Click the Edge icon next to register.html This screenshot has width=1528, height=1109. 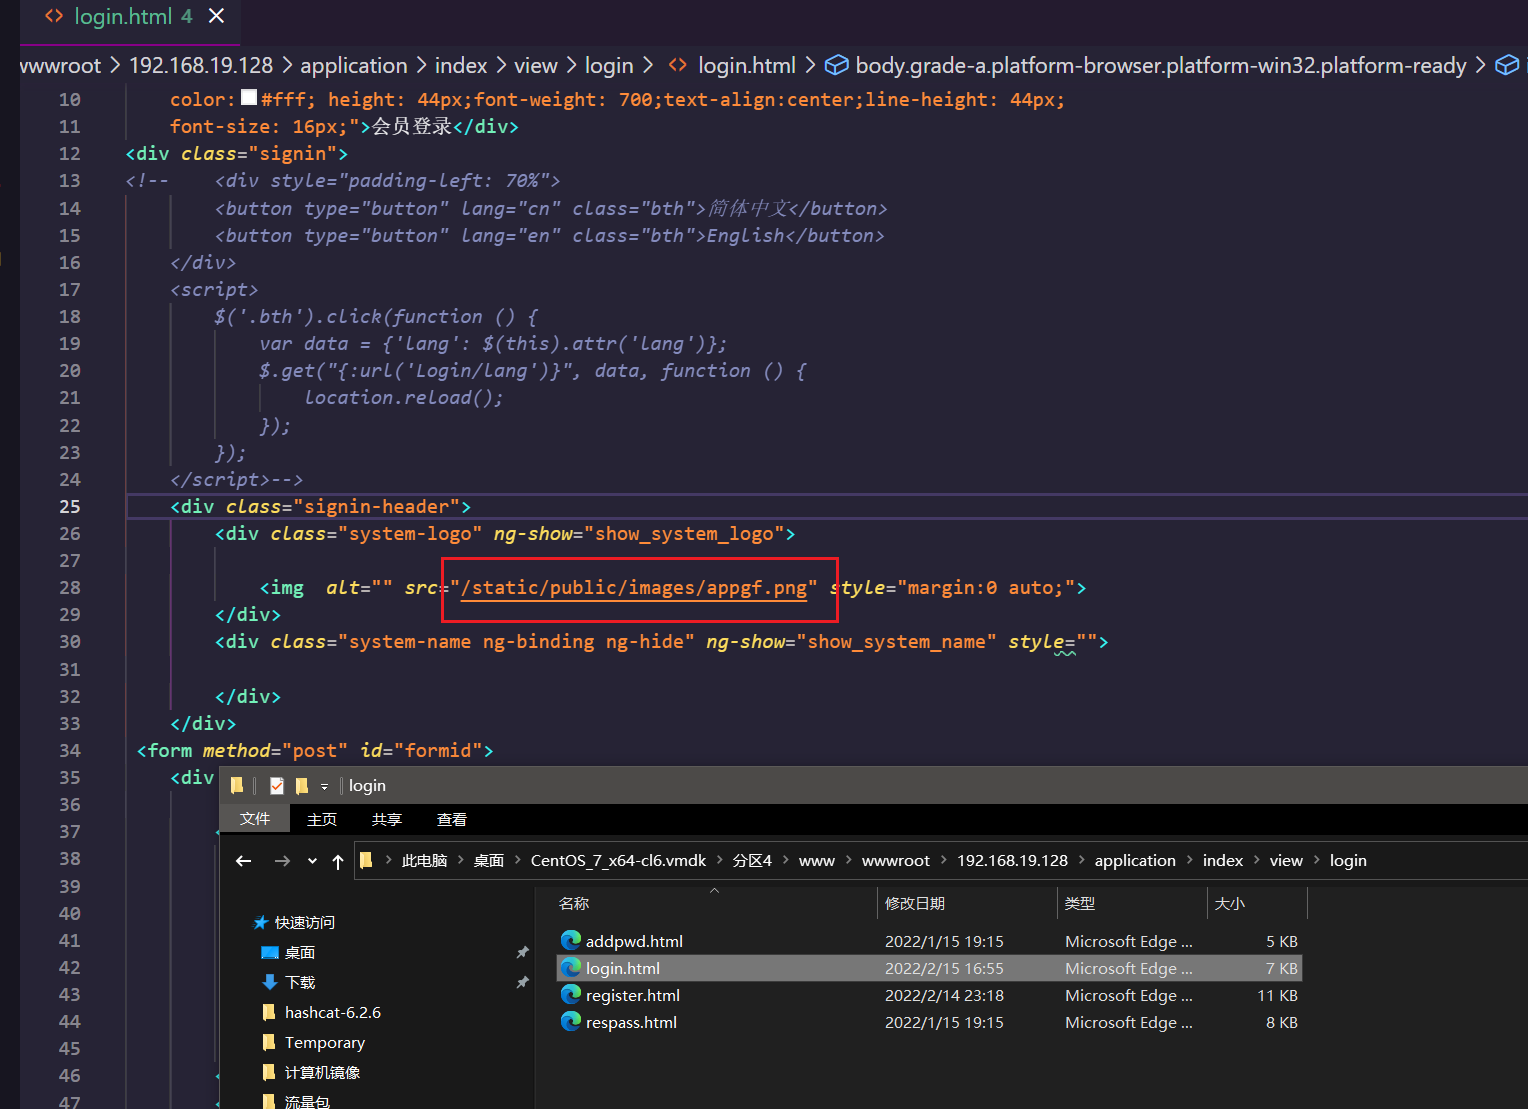pyautogui.click(x=571, y=995)
